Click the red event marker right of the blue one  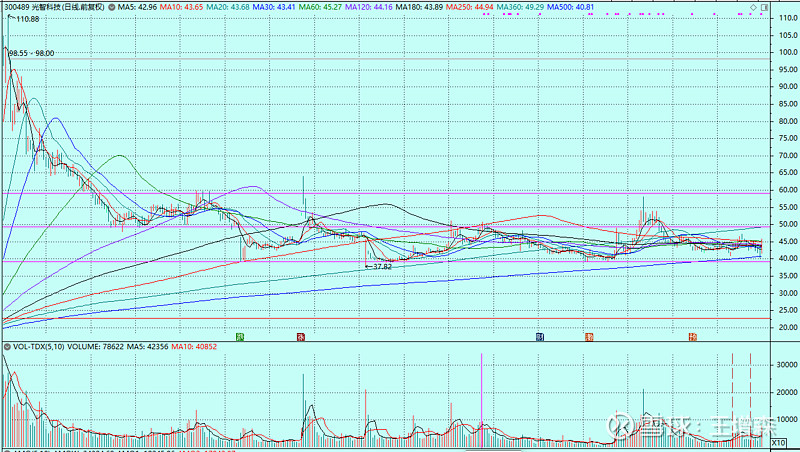(589, 337)
